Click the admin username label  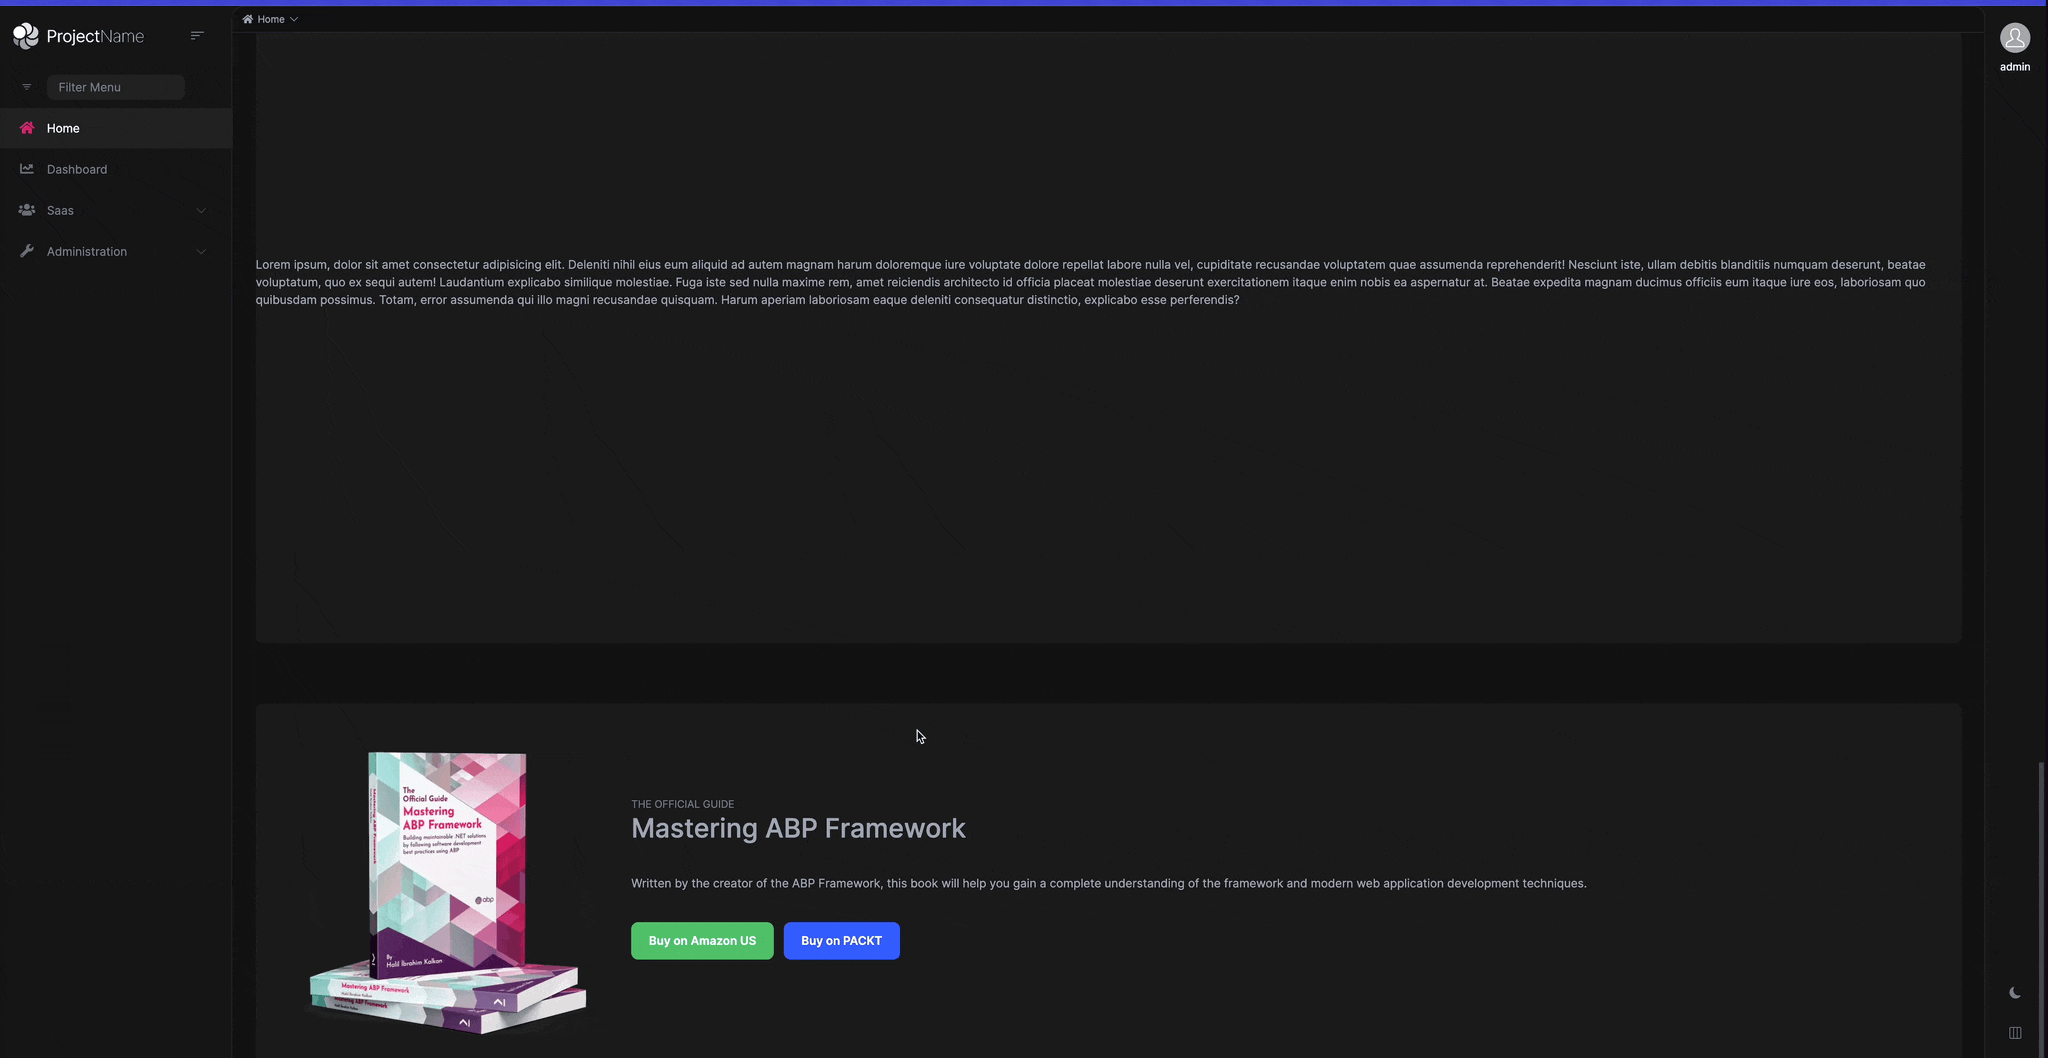pos(2015,67)
